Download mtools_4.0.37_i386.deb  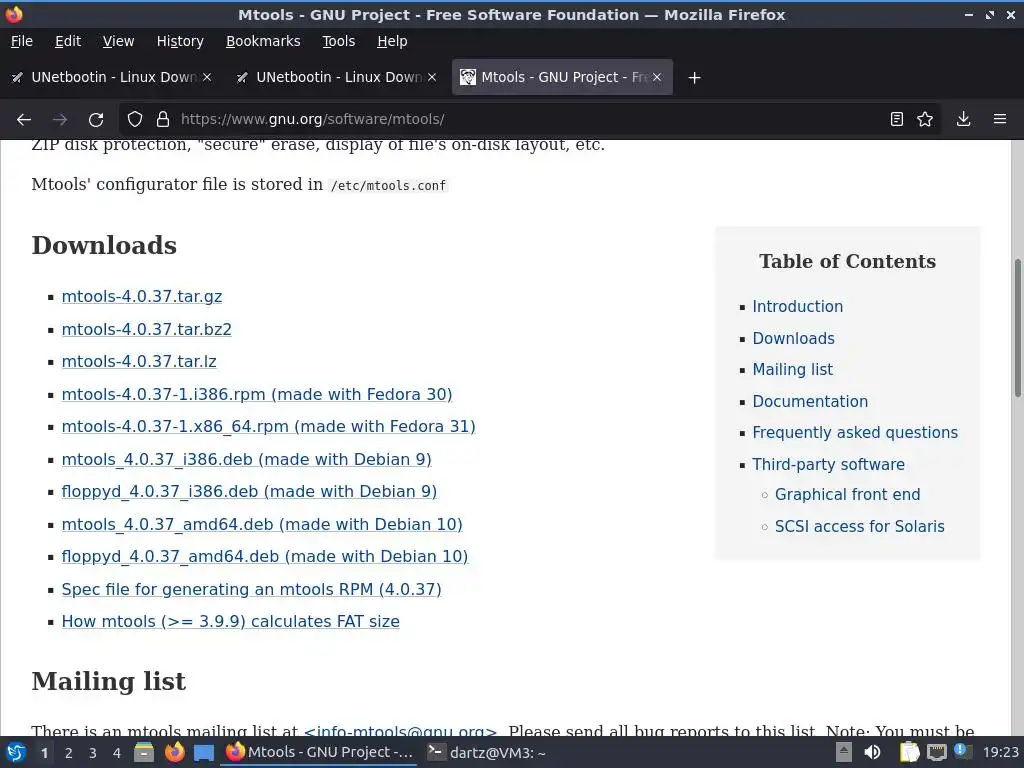click(x=246, y=459)
